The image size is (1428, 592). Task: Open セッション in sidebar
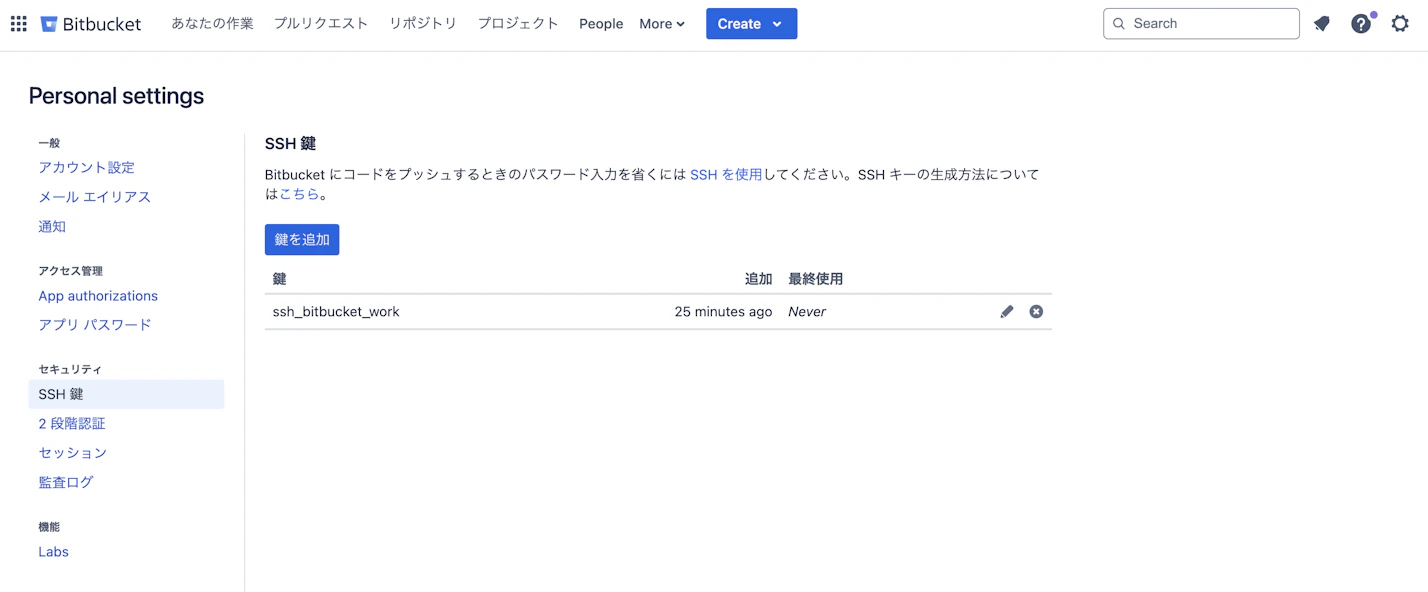coord(73,453)
